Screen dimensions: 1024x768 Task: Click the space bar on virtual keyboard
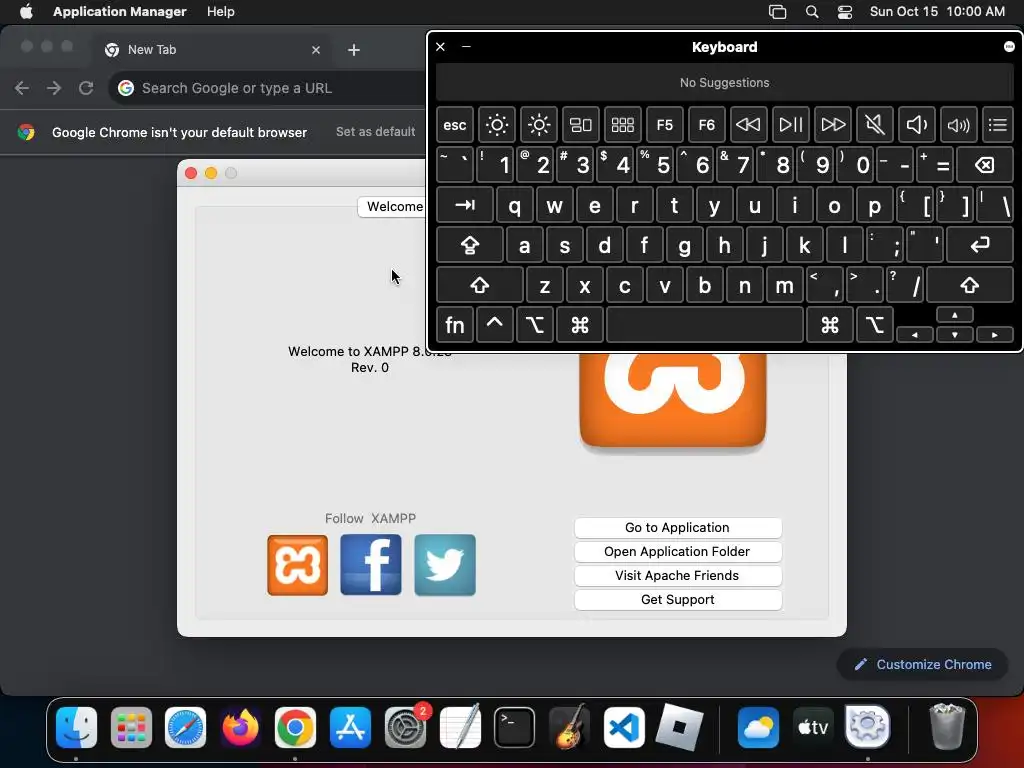705,325
